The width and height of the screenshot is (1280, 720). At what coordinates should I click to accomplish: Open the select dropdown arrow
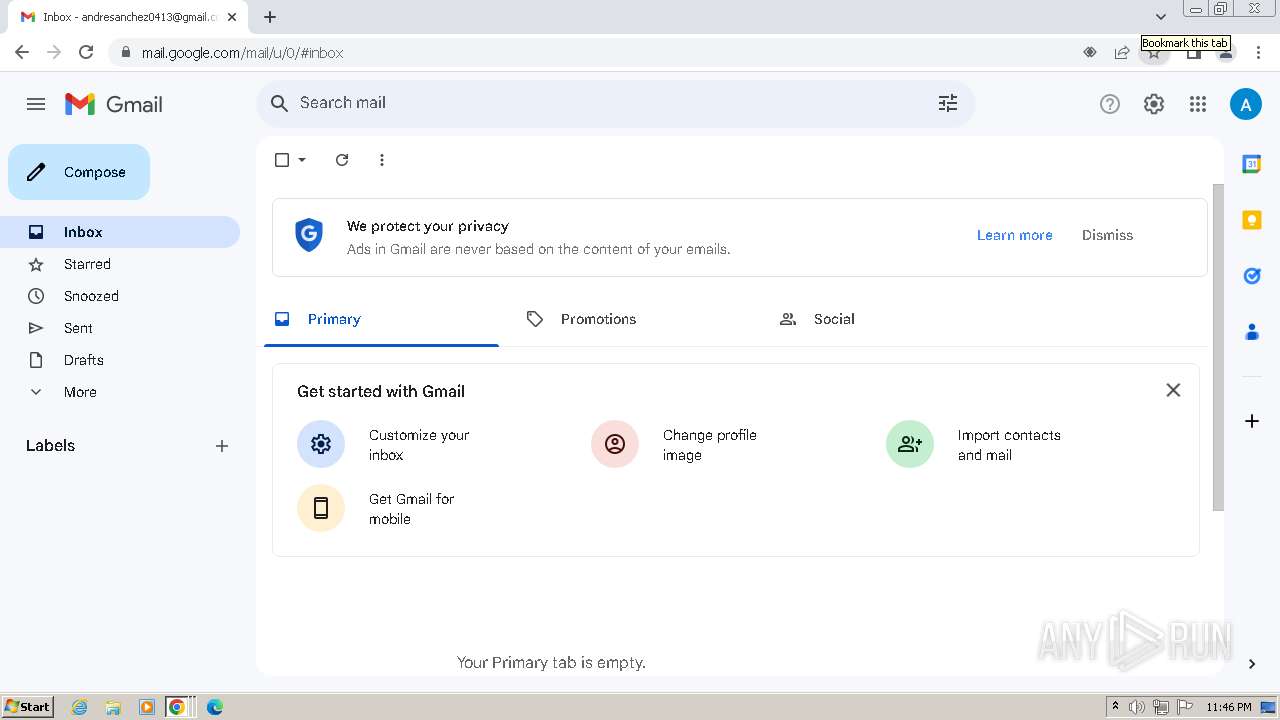[x=302, y=160]
